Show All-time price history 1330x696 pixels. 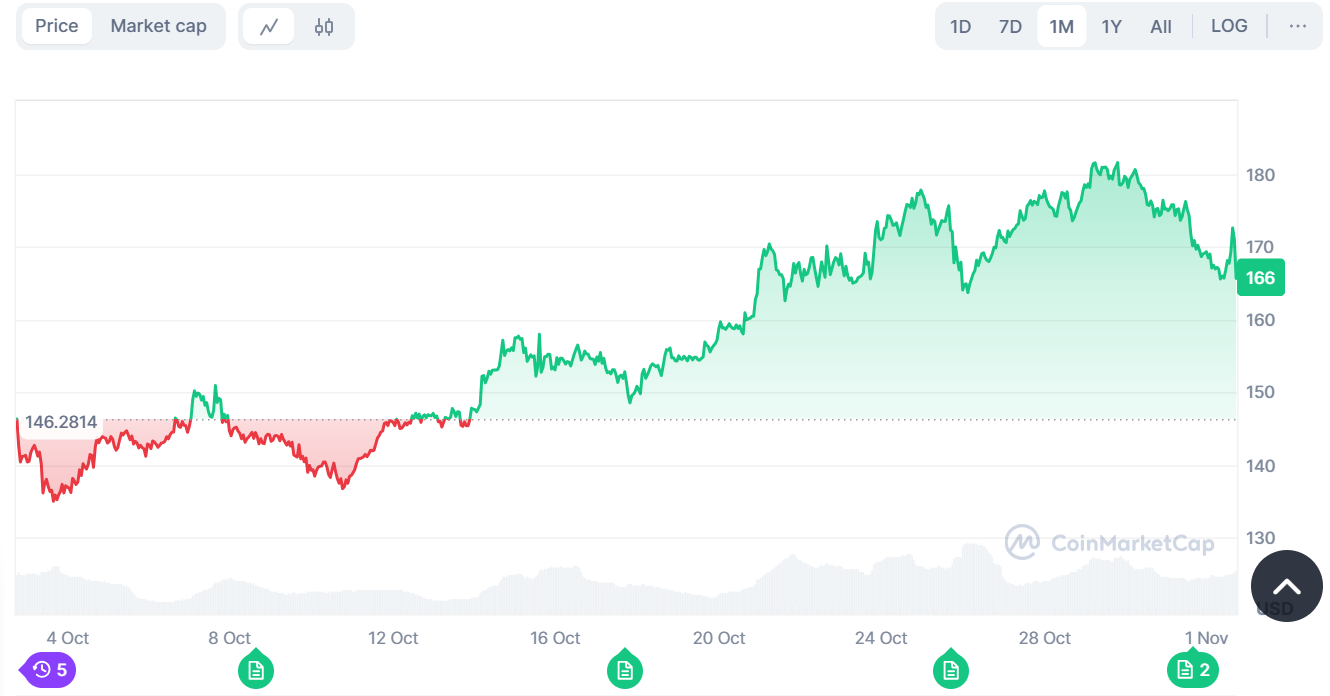pos(1160,27)
